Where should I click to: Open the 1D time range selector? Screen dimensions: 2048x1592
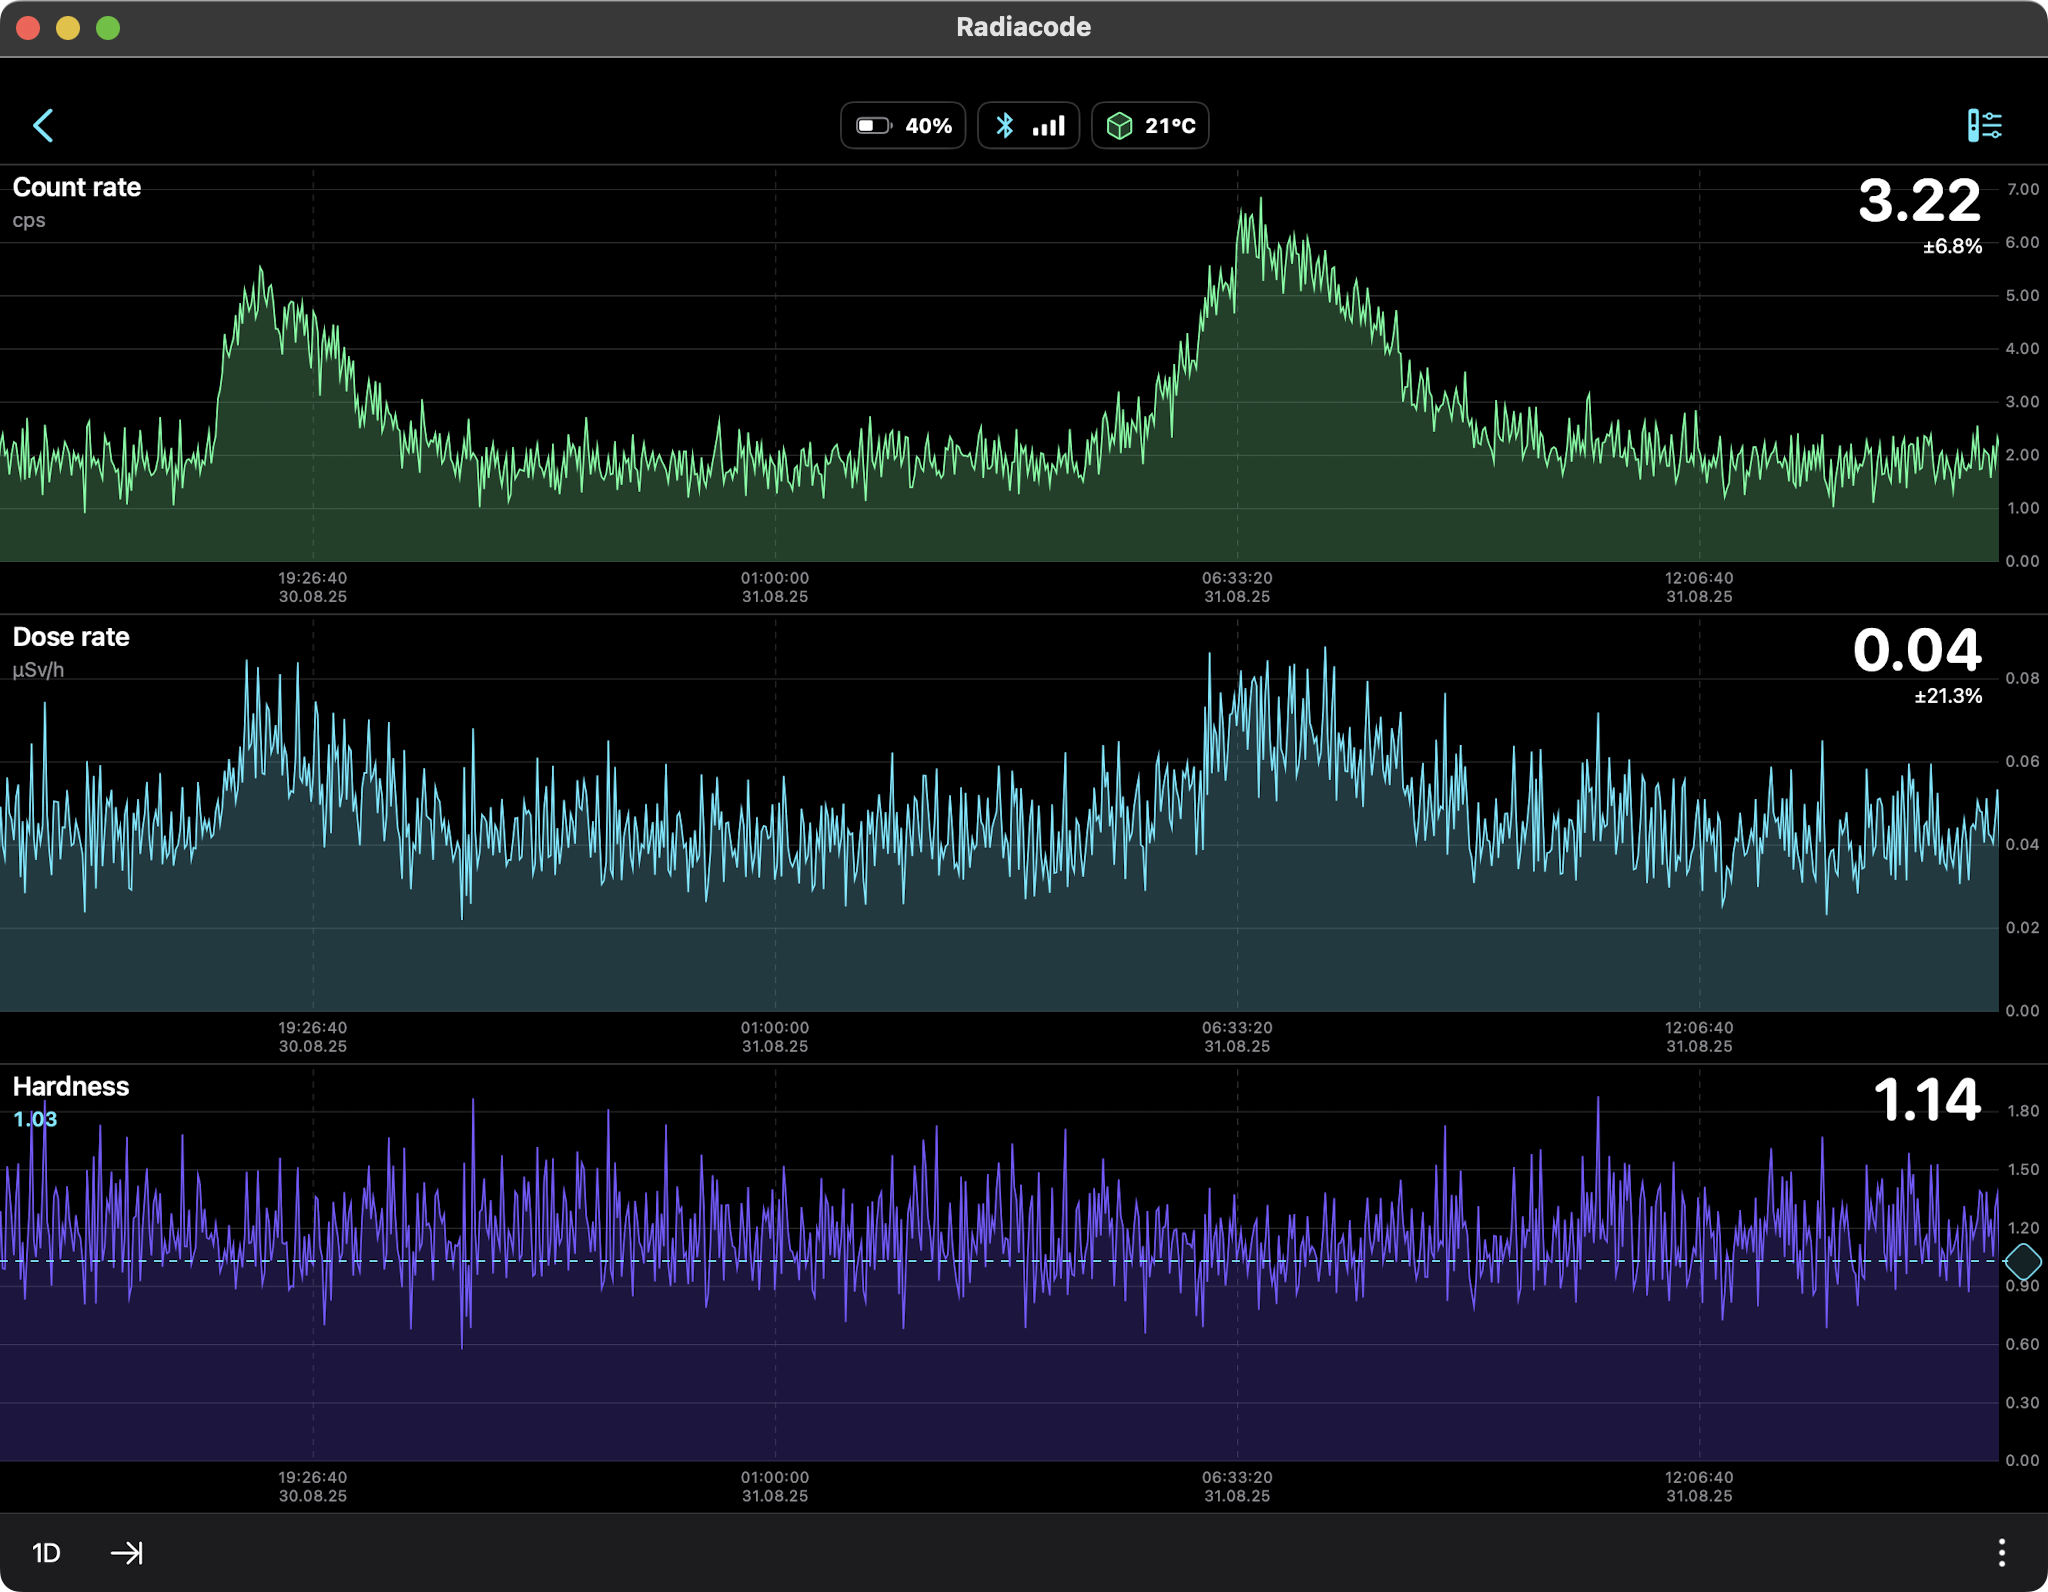coord(46,1552)
